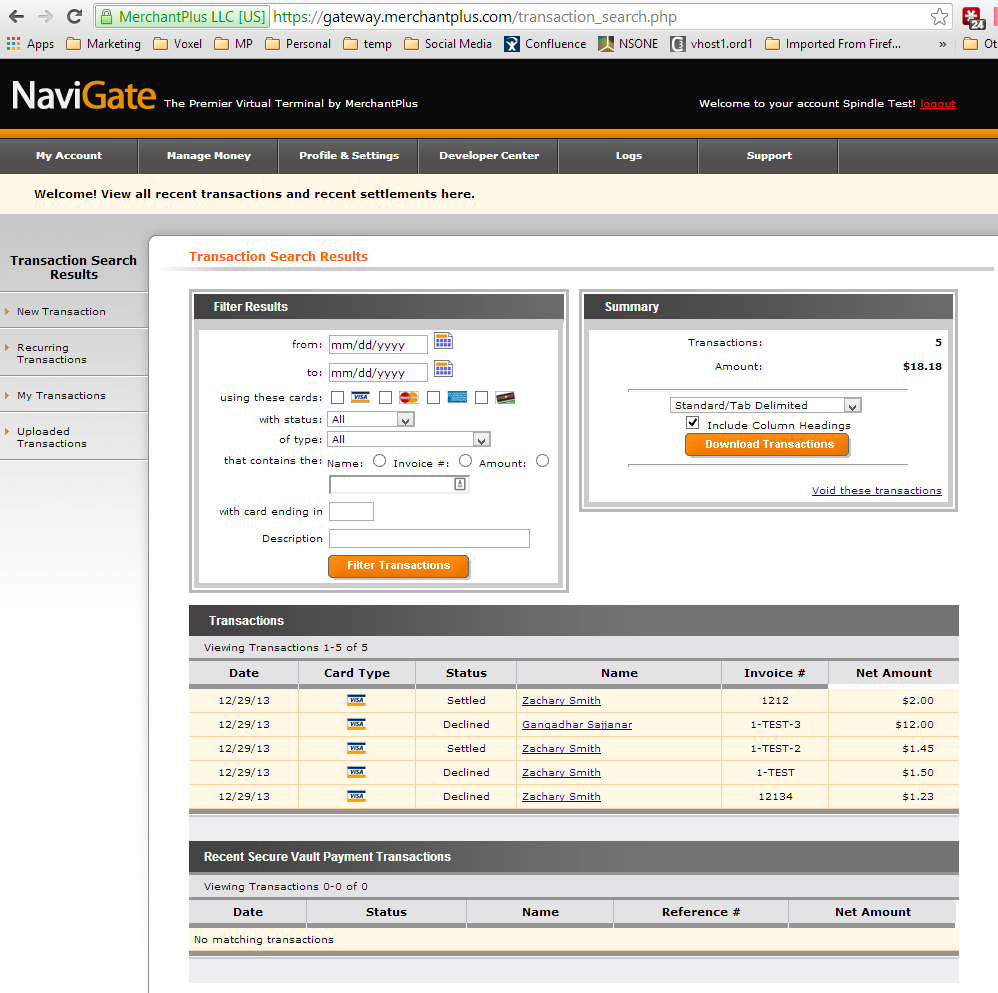The image size is (998, 993).
Task: Click the browser back arrow
Action: (17, 16)
